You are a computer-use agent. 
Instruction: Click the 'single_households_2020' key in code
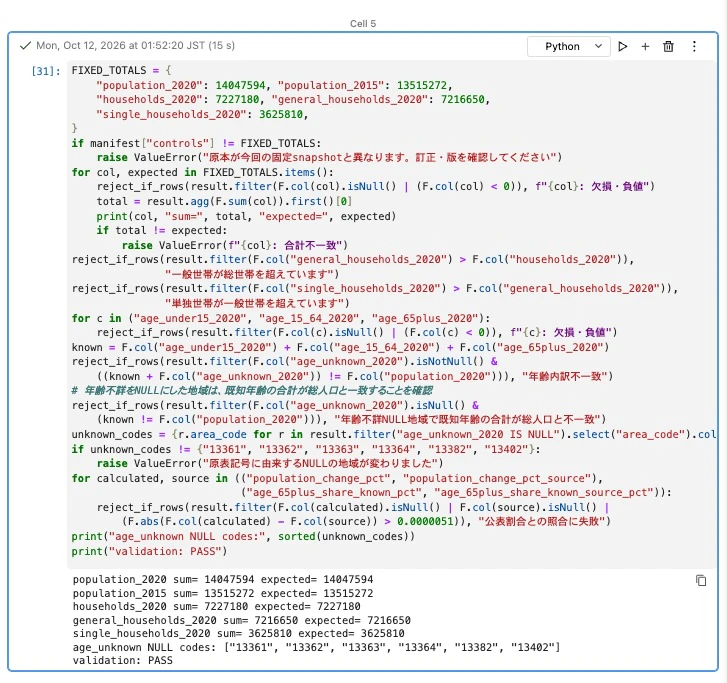(171, 114)
